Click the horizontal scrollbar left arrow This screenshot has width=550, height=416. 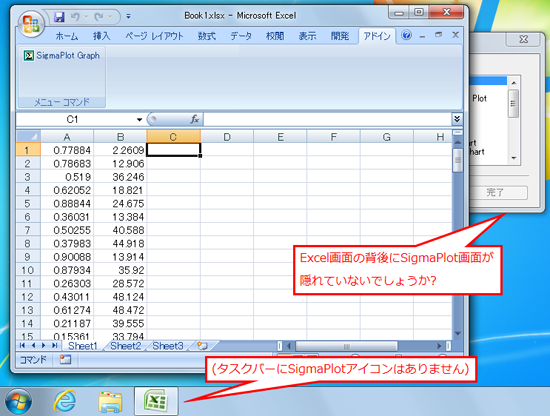(289, 346)
